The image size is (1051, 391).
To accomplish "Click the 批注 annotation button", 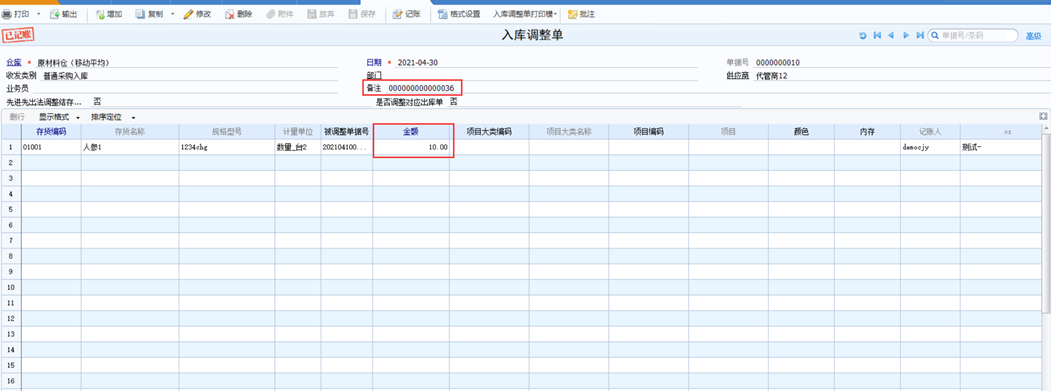I will [x=581, y=14].
